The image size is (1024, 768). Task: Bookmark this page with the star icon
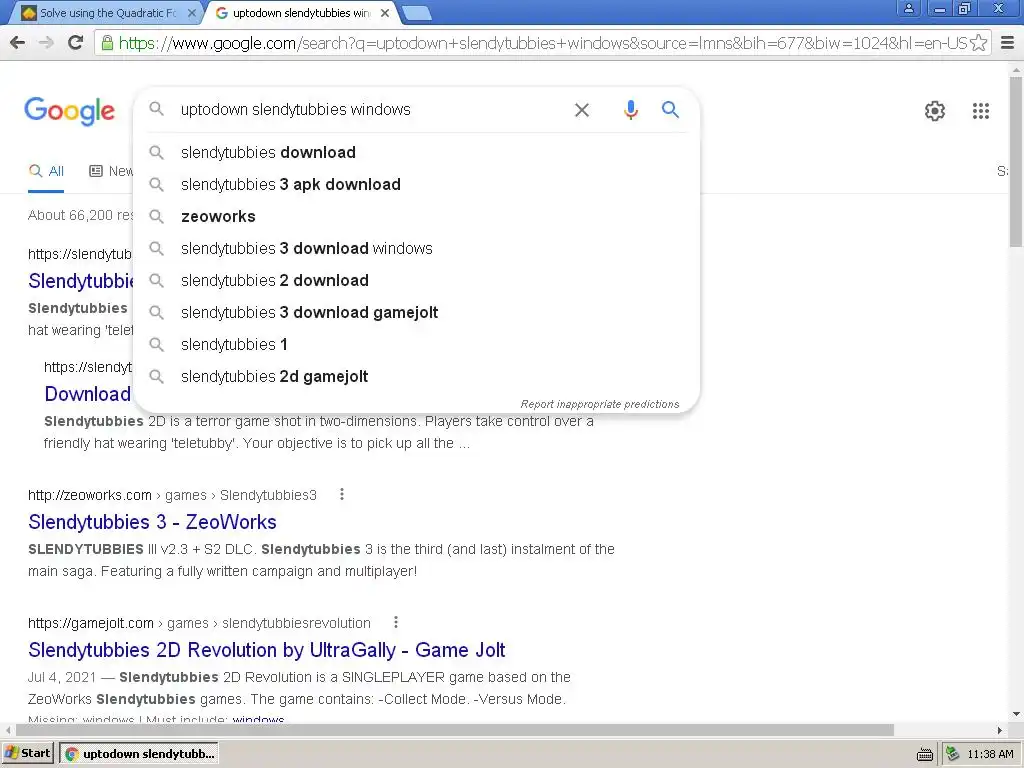978,43
